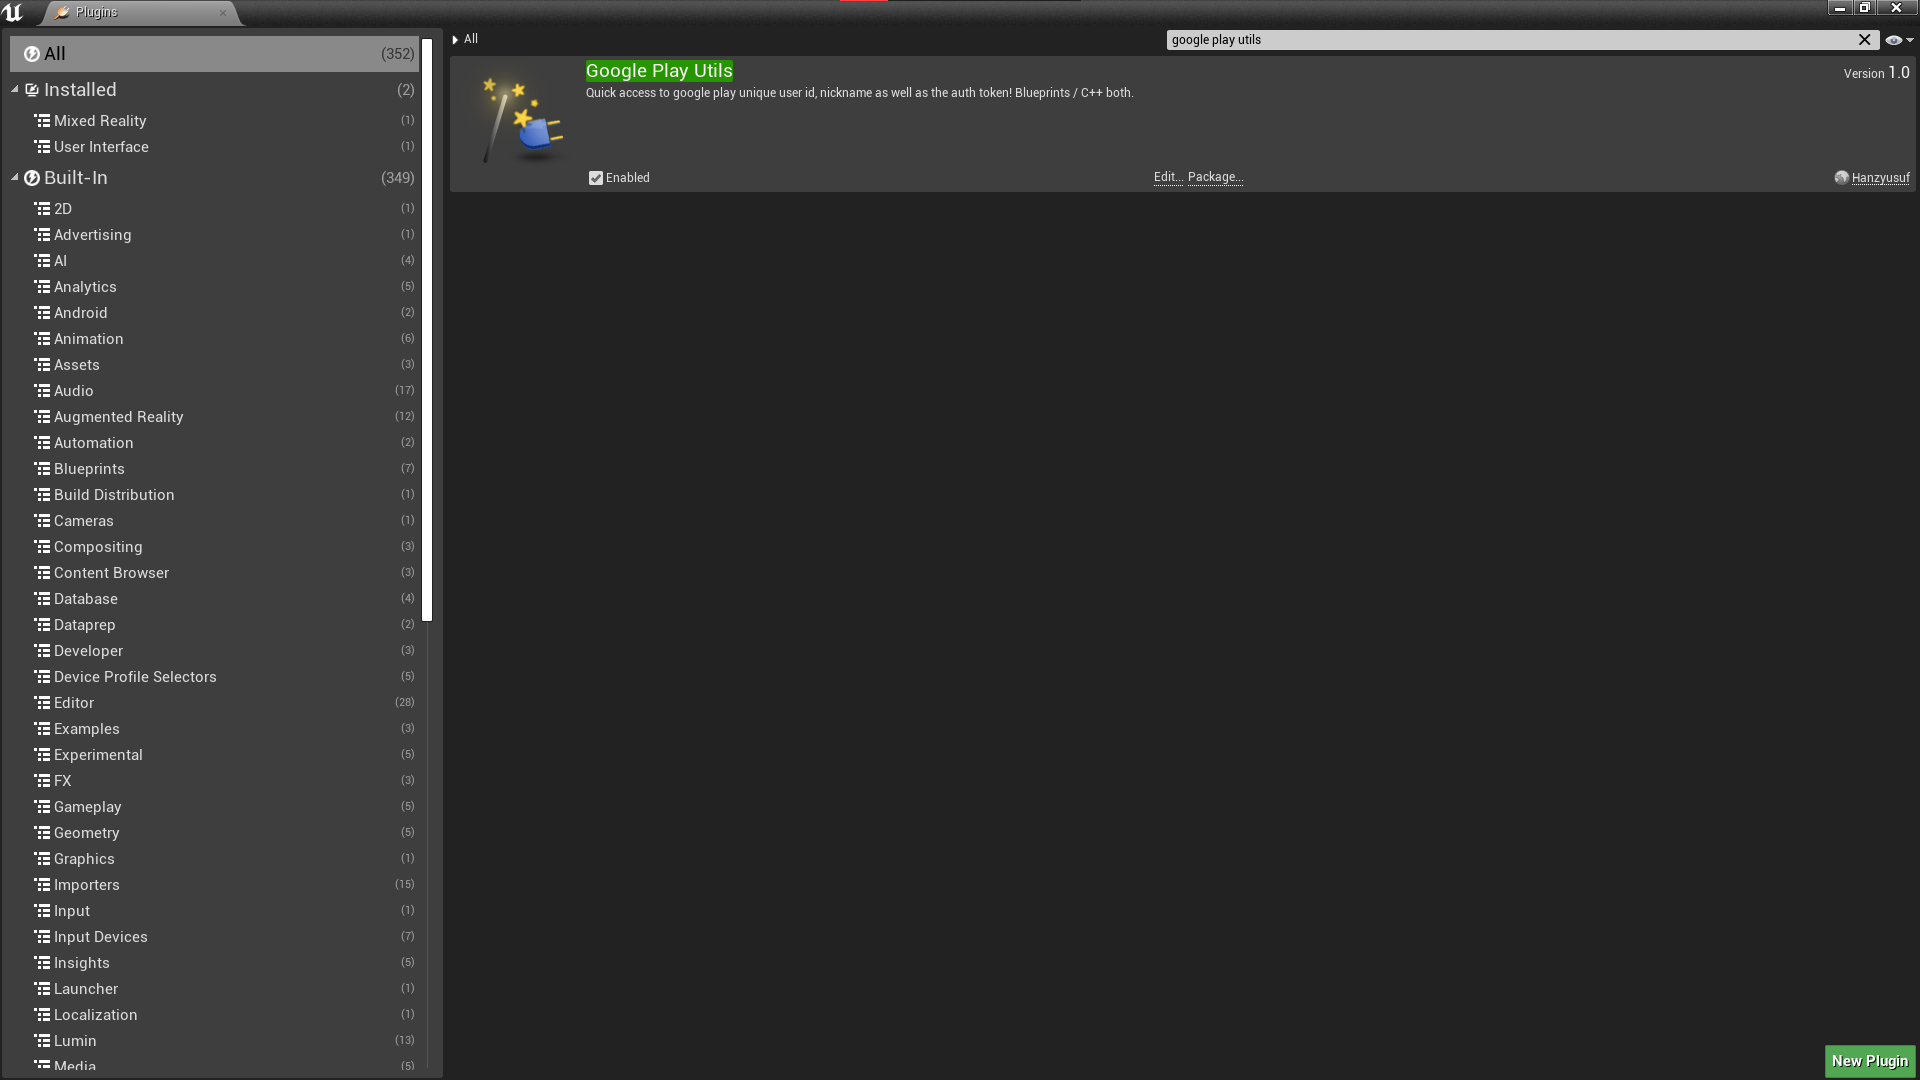Screen dimensions: 1920x1080
Task: Click the User Interface category list icon
Action: click(x=42, y=147)
